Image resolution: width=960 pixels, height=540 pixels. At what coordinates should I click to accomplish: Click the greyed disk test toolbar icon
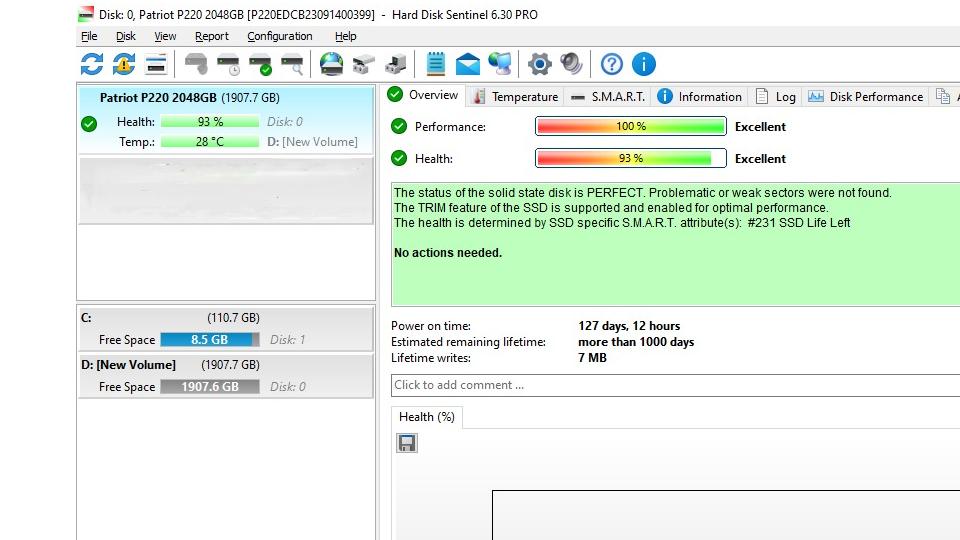click(x=197, y=64)
